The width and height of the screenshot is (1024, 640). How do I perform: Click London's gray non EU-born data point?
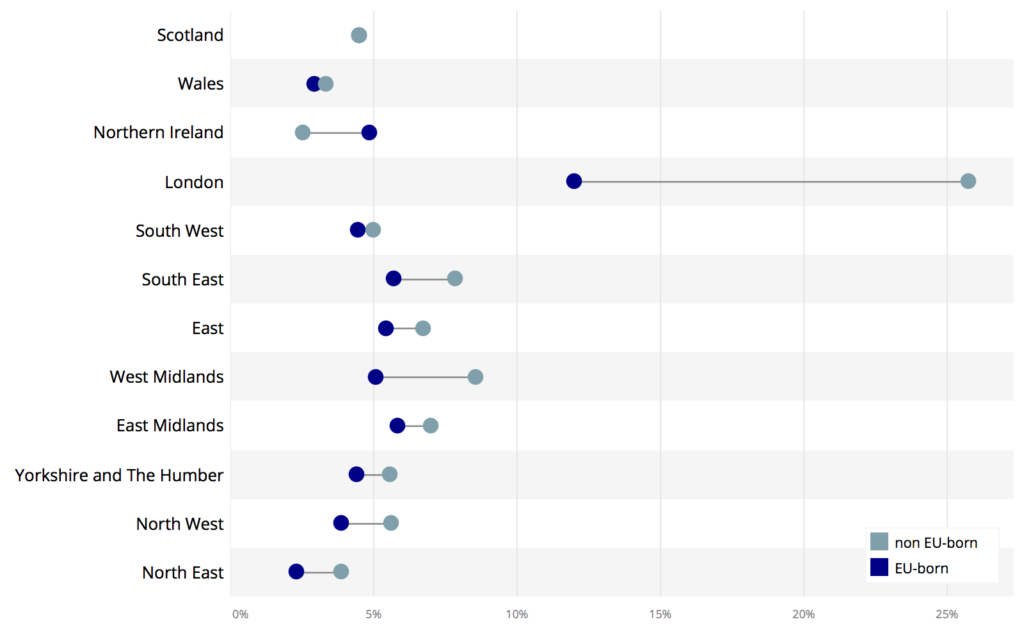point(968,181)
